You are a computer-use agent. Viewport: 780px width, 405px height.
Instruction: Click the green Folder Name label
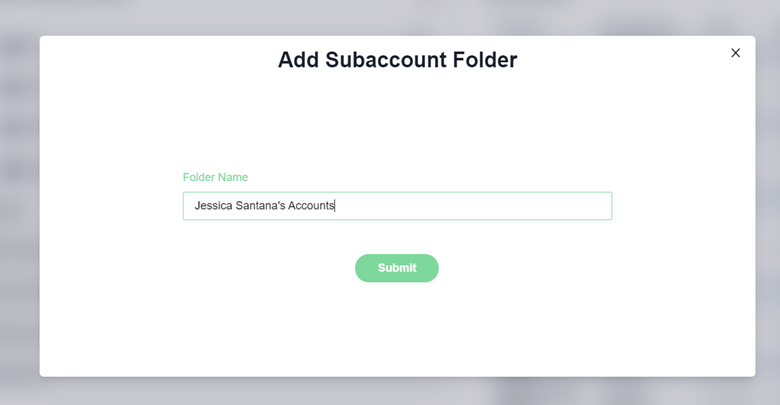point(215,177)
